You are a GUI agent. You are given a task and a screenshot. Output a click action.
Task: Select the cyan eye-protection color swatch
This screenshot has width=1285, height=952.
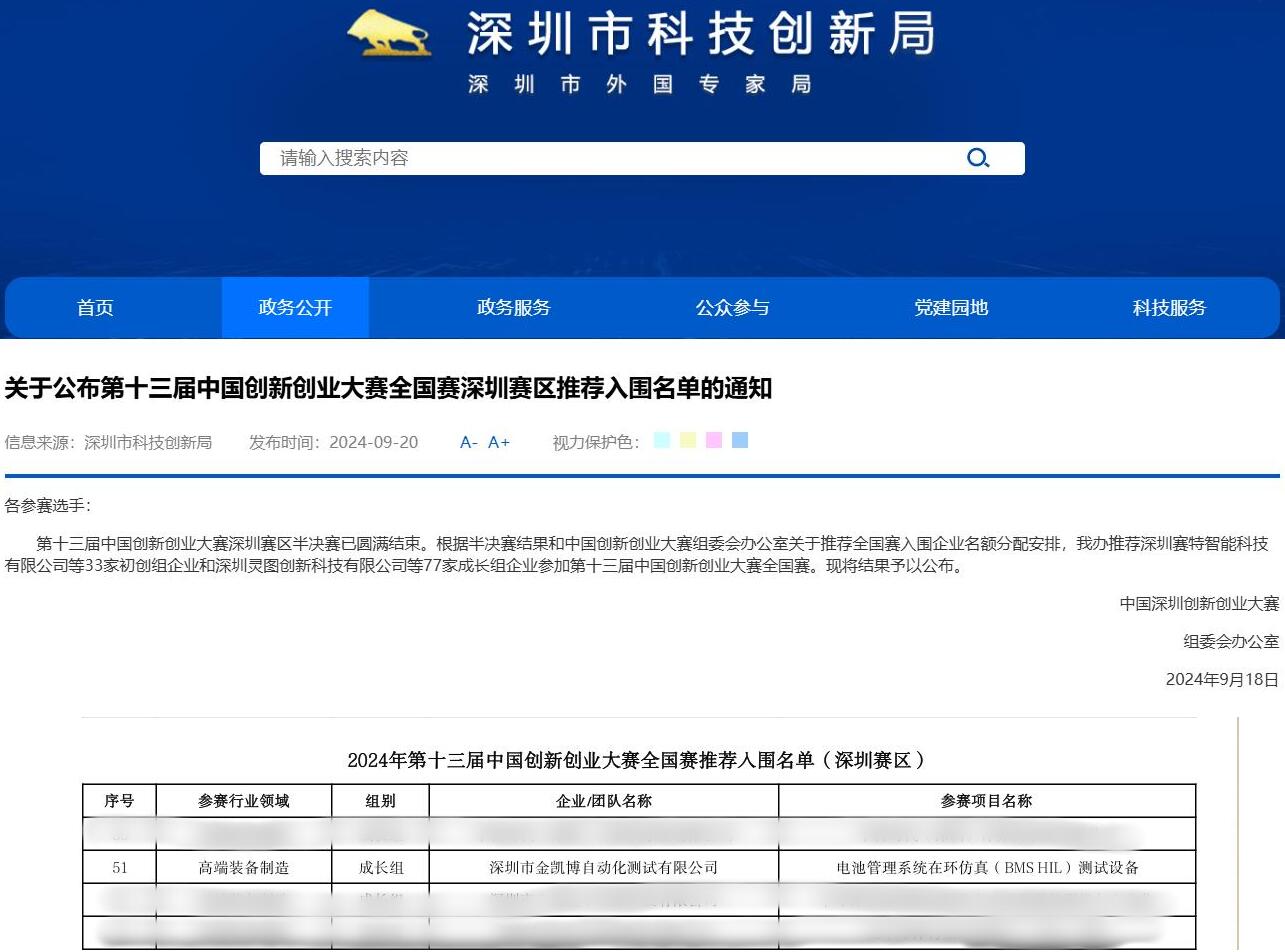click(x=661, y=440)
